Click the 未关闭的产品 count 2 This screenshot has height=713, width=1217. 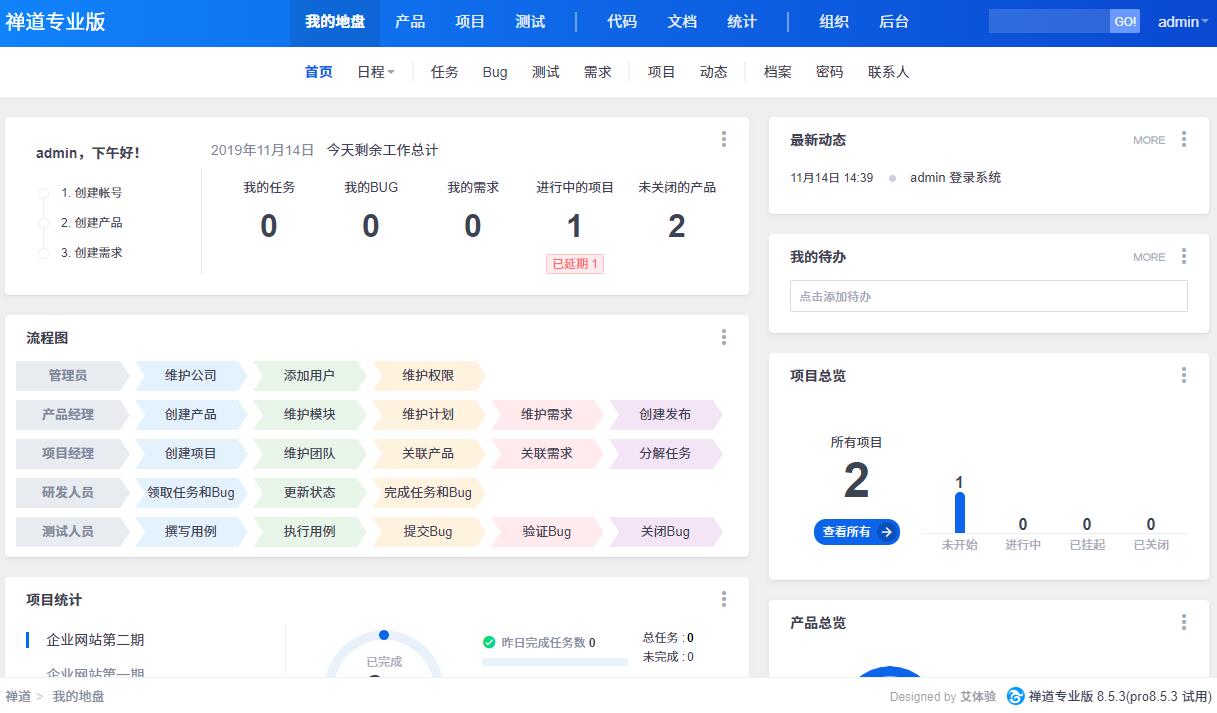[677, 227]
